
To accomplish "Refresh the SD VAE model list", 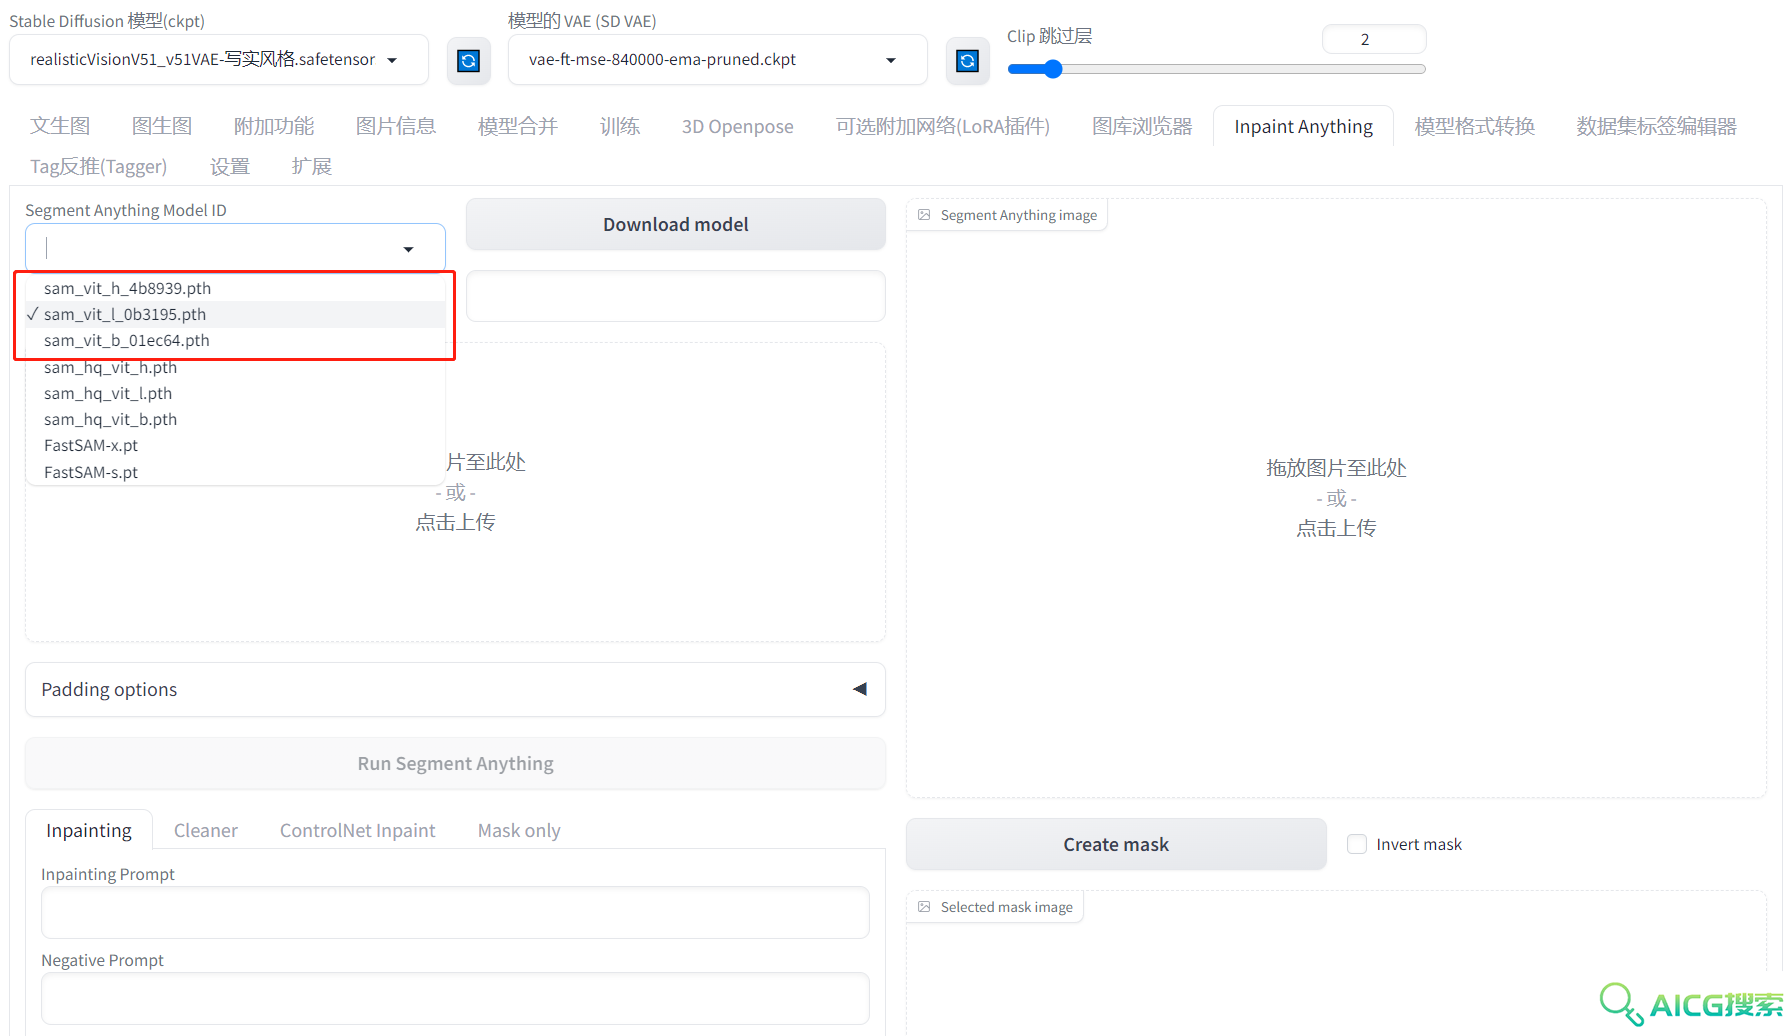I will click(x=967, y=61).
